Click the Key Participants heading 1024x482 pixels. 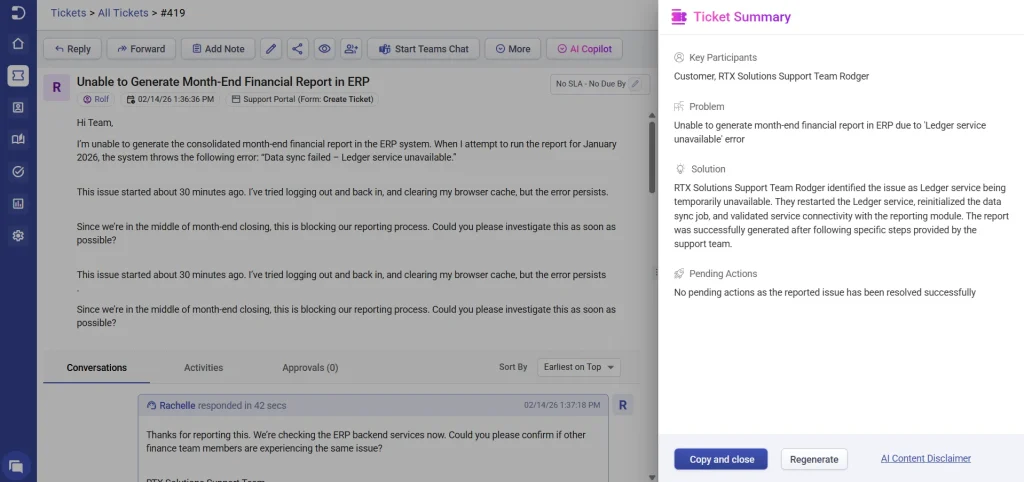[x=723, y=57]
